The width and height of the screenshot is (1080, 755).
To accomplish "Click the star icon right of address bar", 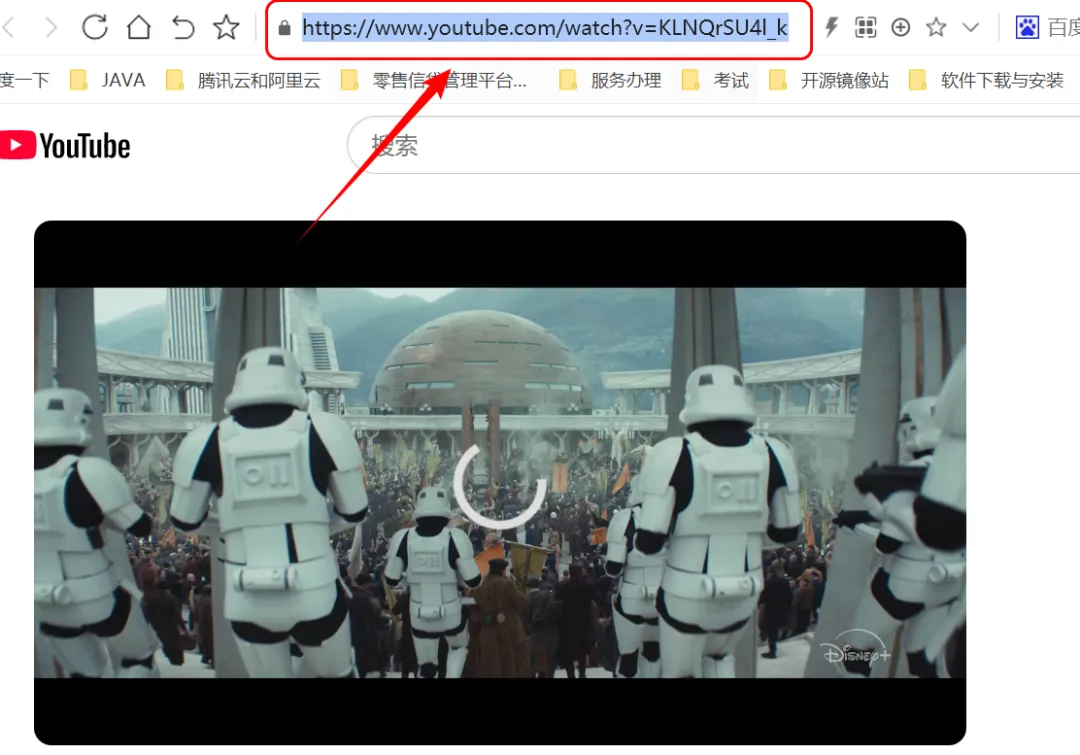I will [936, 28].
